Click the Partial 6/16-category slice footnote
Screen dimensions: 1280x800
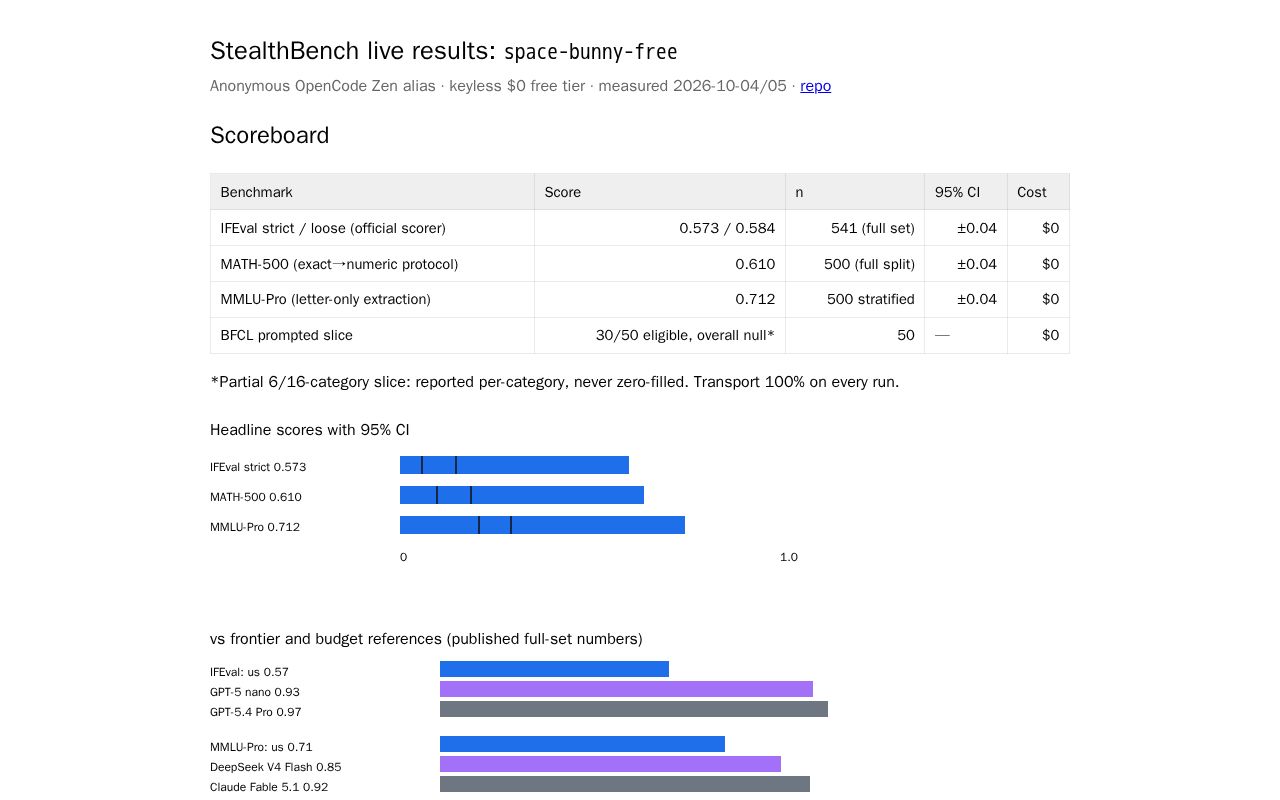(554, 382)
